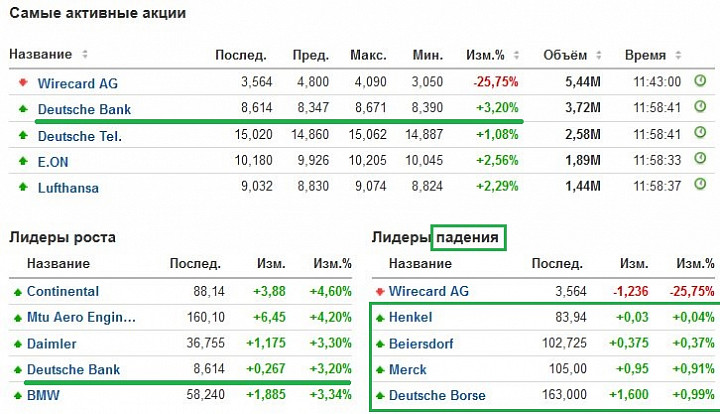
Task: Open the Daimler stock link
Action: 51,344
